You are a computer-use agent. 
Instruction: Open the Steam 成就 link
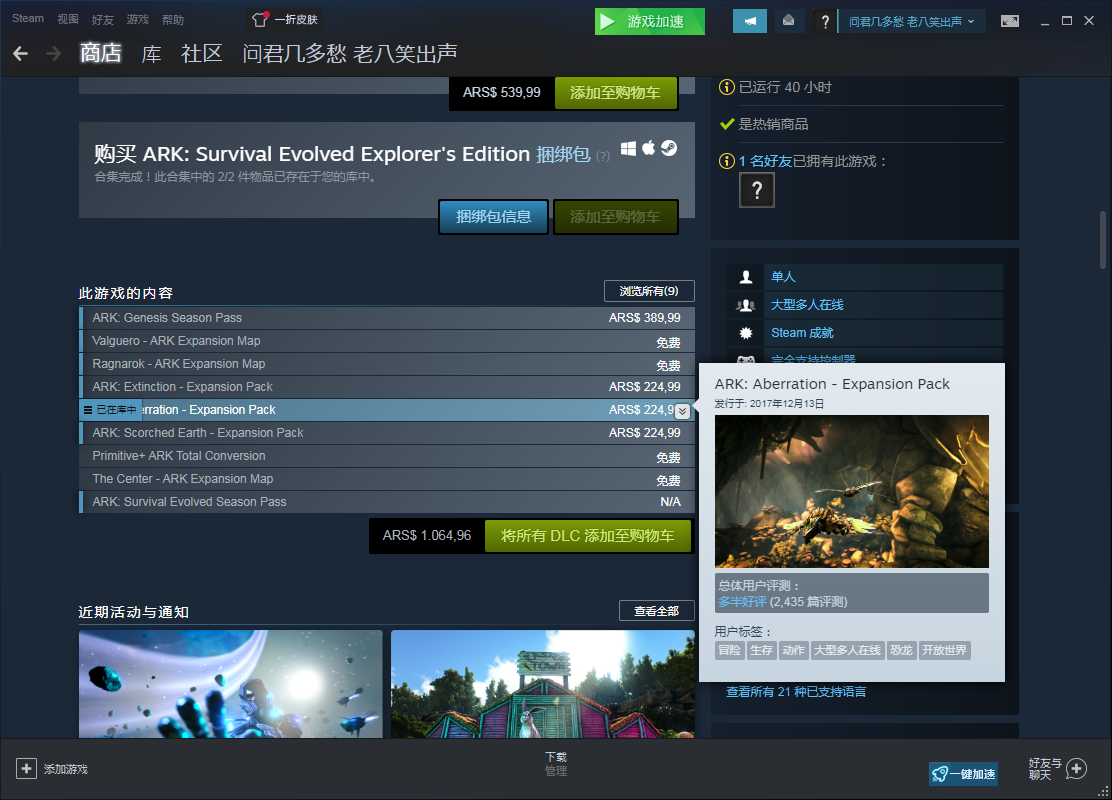[802, 333]
